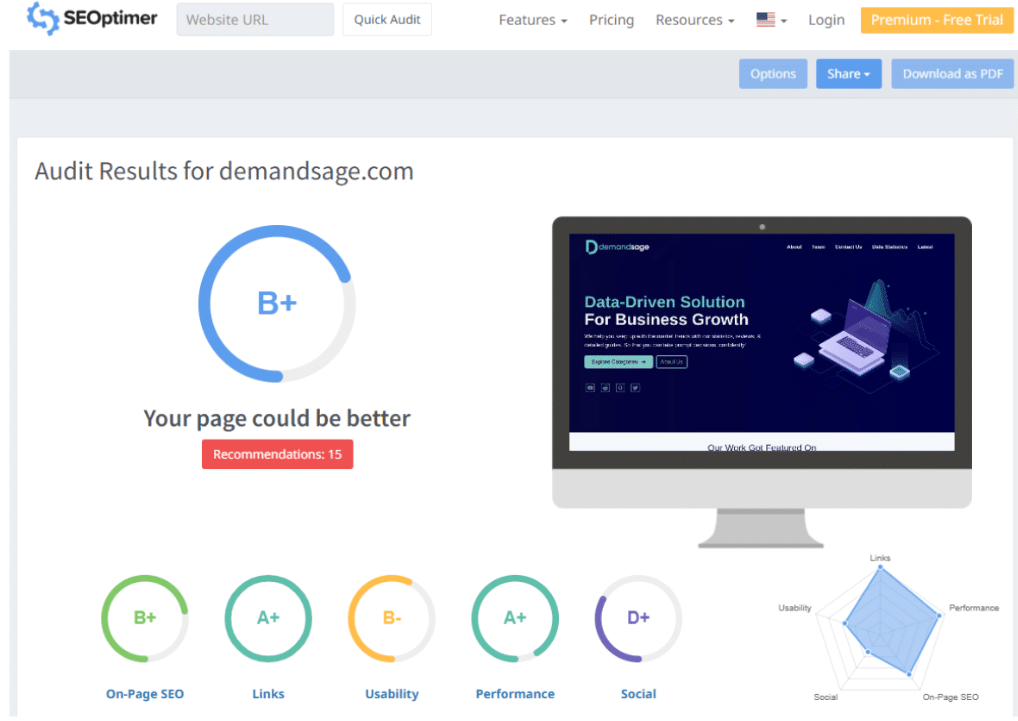Download the report as PDF
This screenshot has height=721, width=1018.
(952, 74)
